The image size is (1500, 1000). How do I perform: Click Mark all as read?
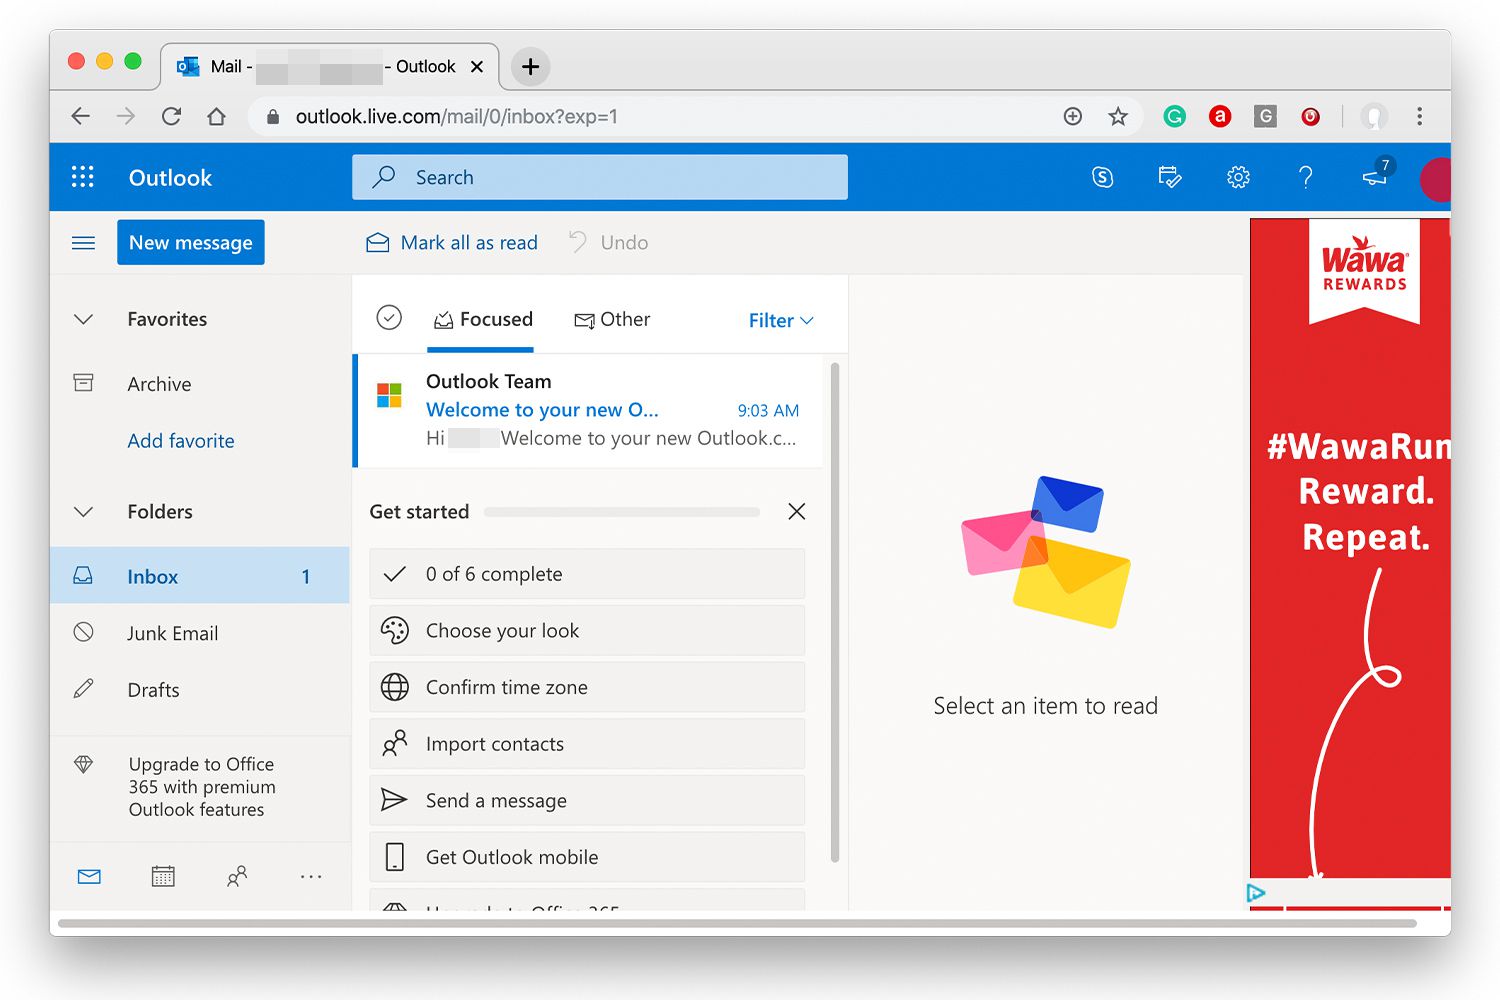tap(452, 243)
